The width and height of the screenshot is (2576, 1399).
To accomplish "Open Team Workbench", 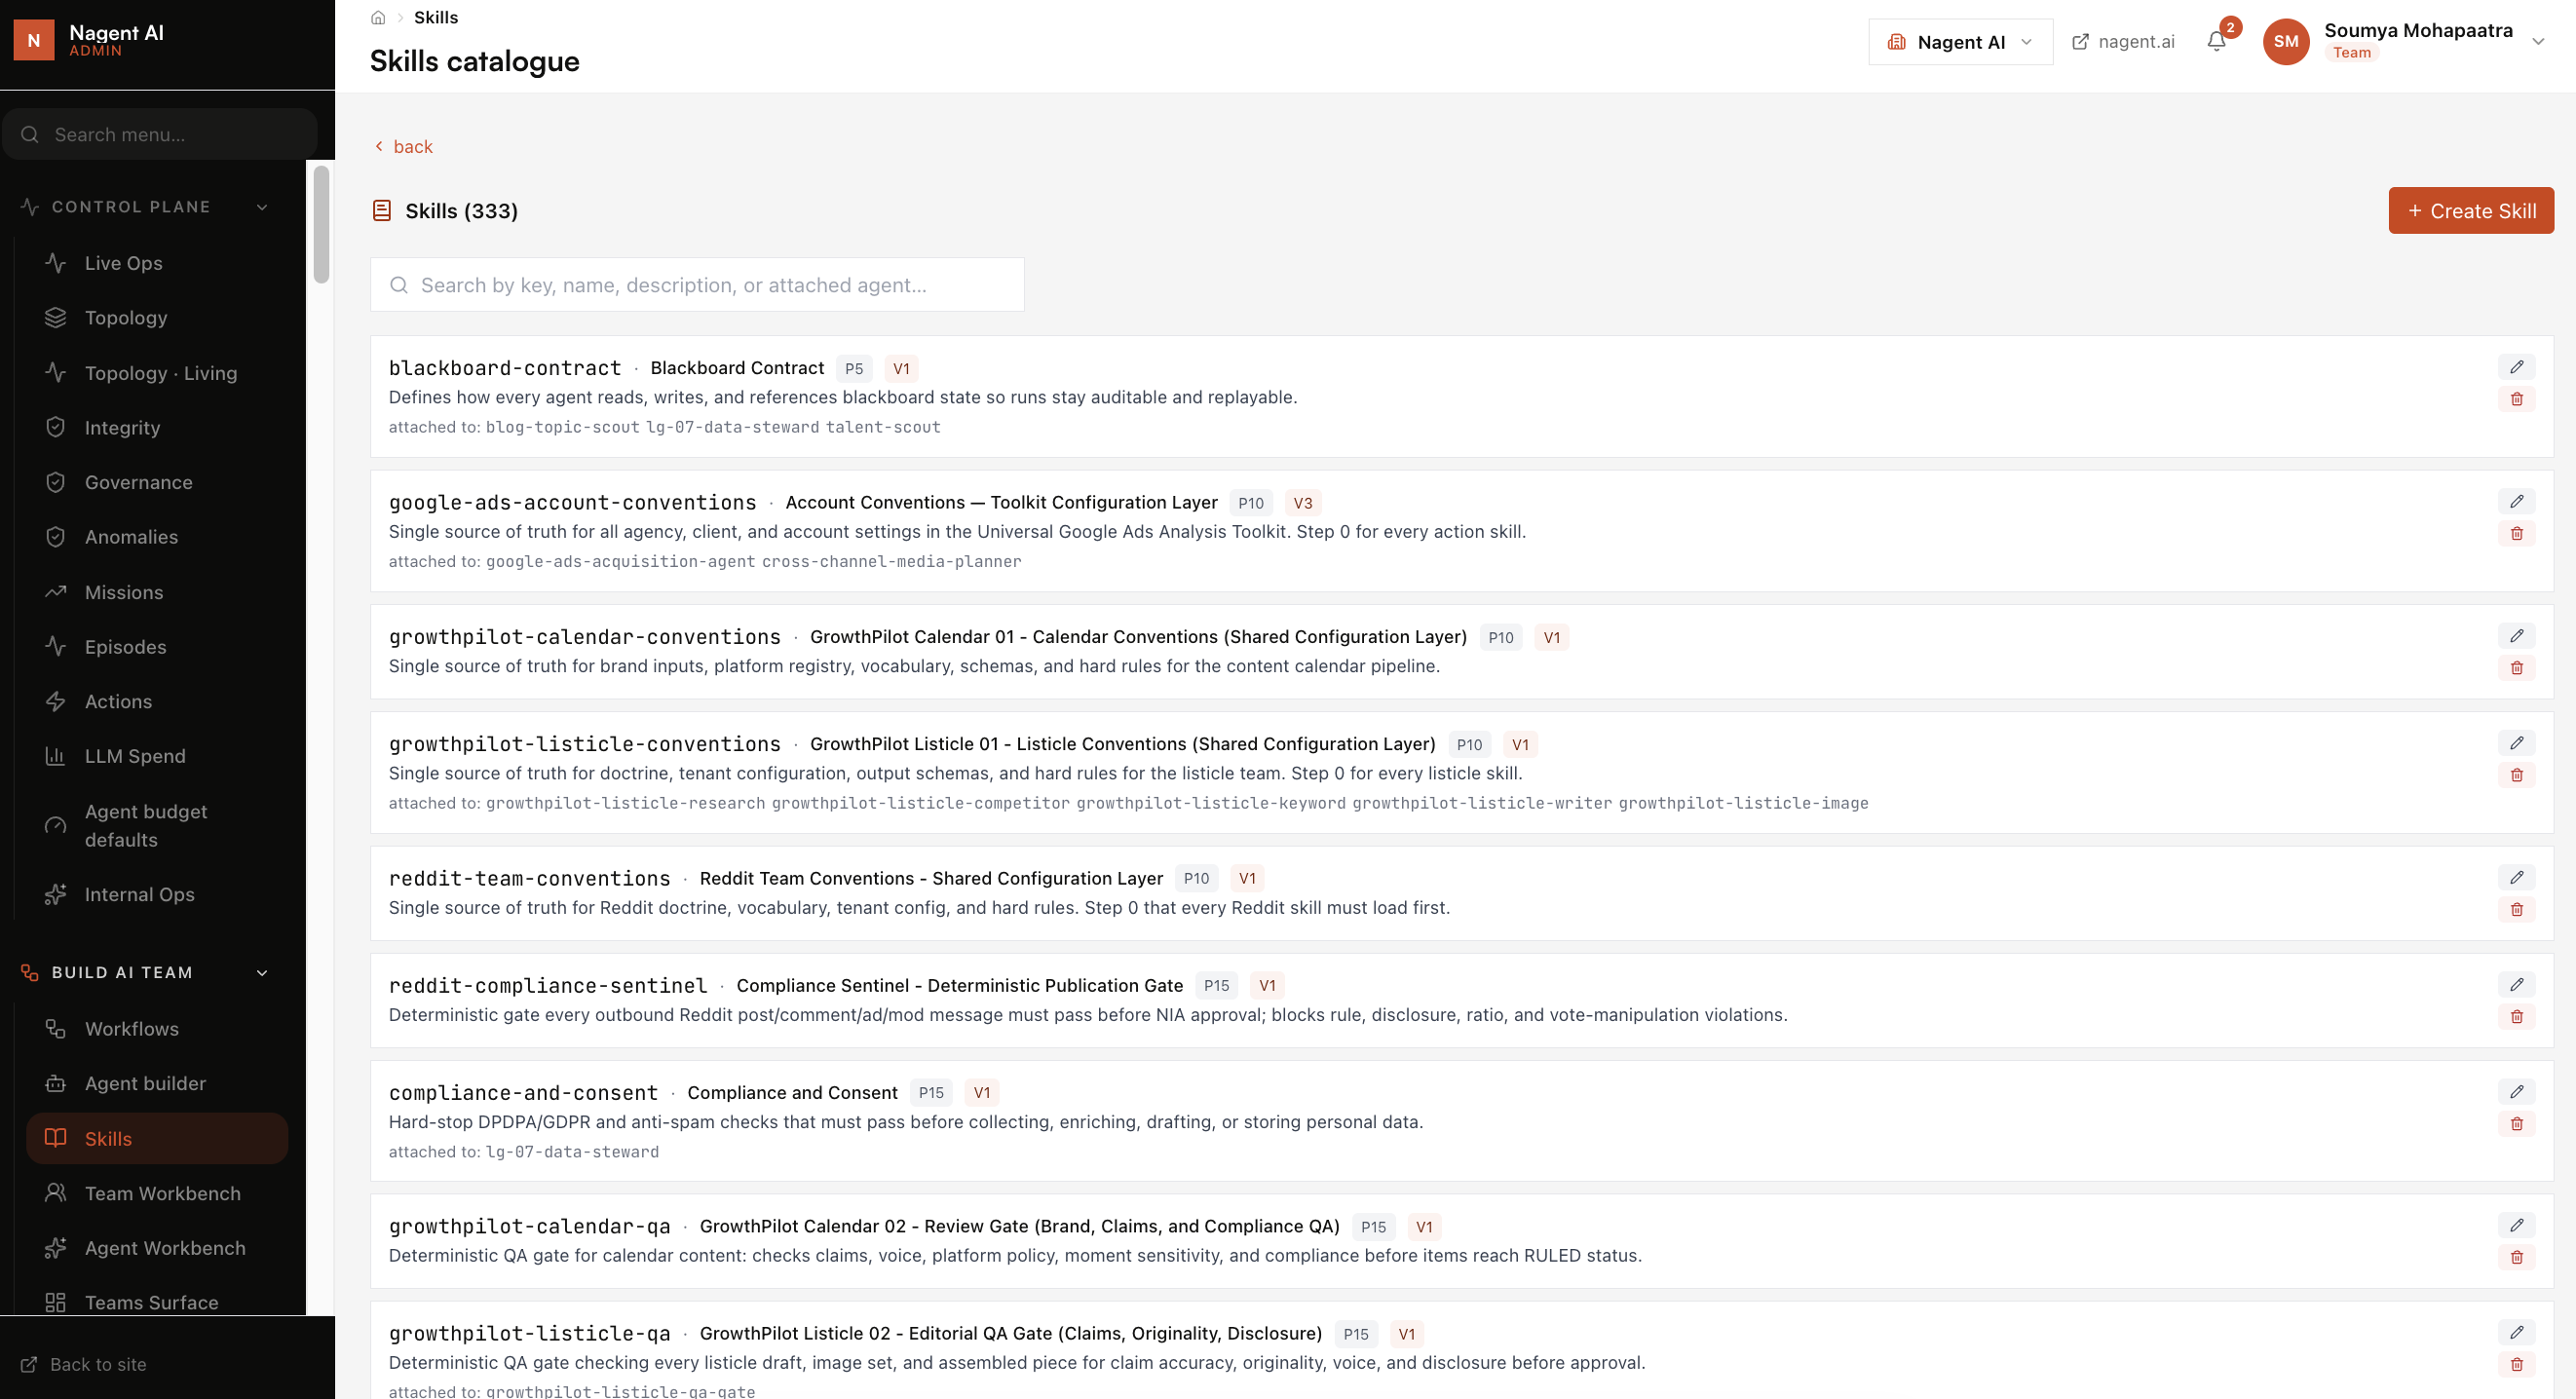I will click(157, 1193).
